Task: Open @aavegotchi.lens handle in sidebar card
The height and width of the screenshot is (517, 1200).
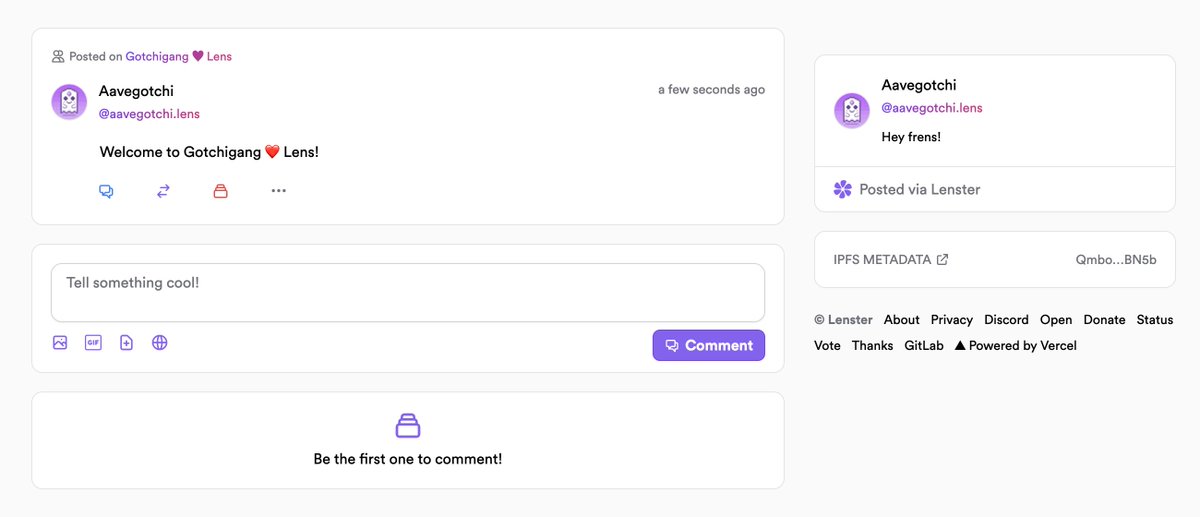Action: click(x=932, y=108)
